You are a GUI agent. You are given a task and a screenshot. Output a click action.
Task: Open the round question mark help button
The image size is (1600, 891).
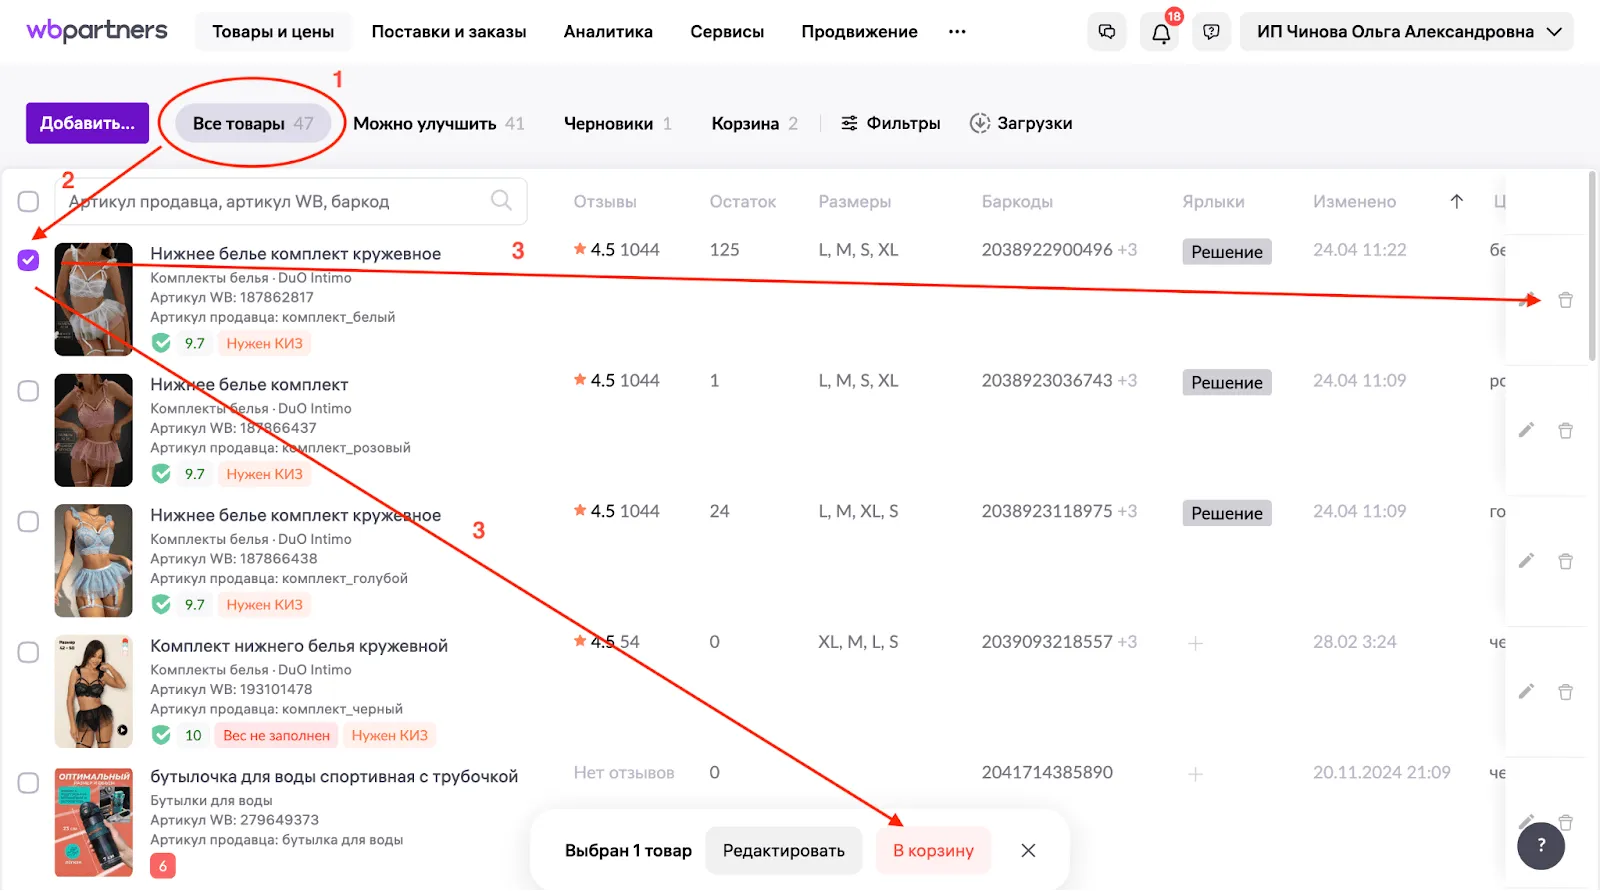1540,846
